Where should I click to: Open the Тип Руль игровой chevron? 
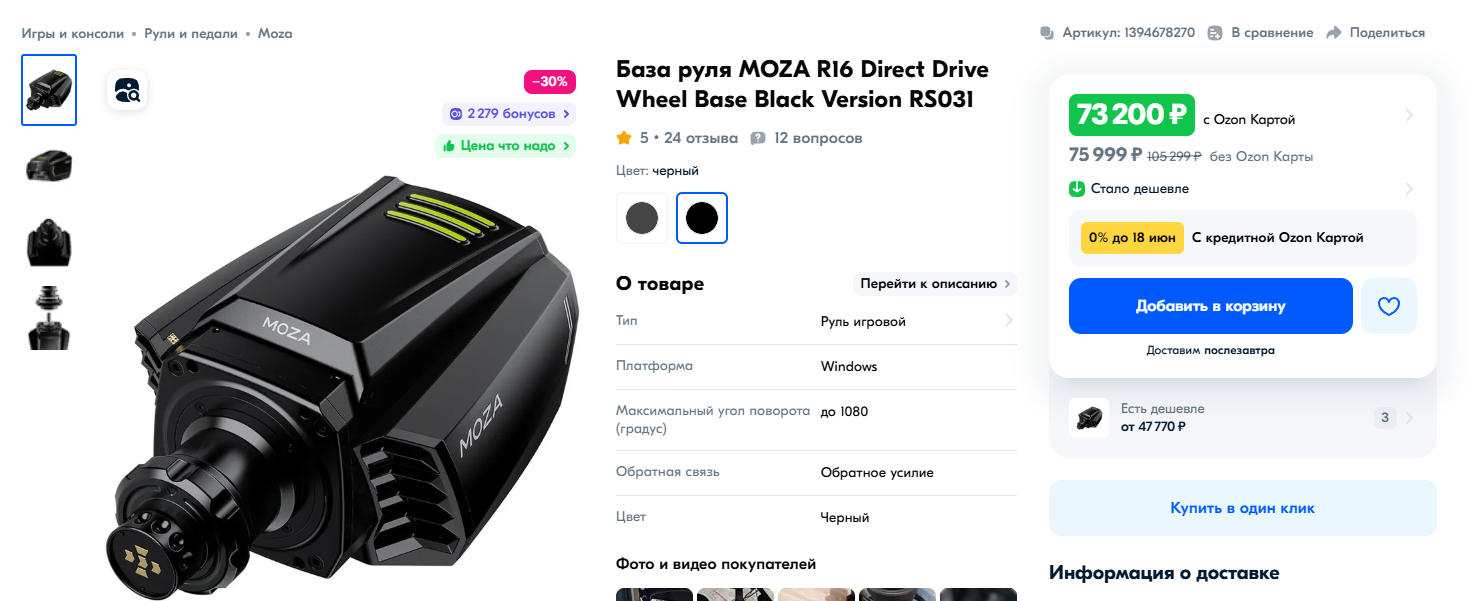pyautogui.click(x=1009, y=321)
